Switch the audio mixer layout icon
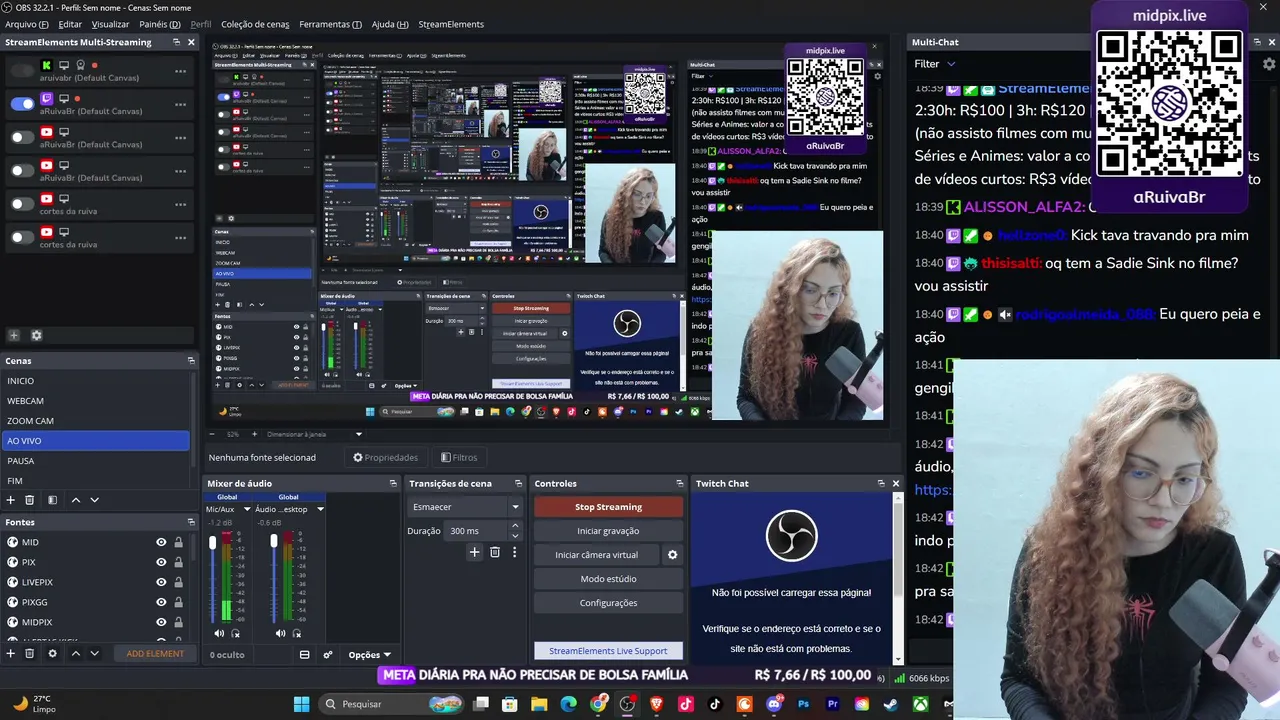The width and height of the screenshot is (1280, 720). click(304, 655)
